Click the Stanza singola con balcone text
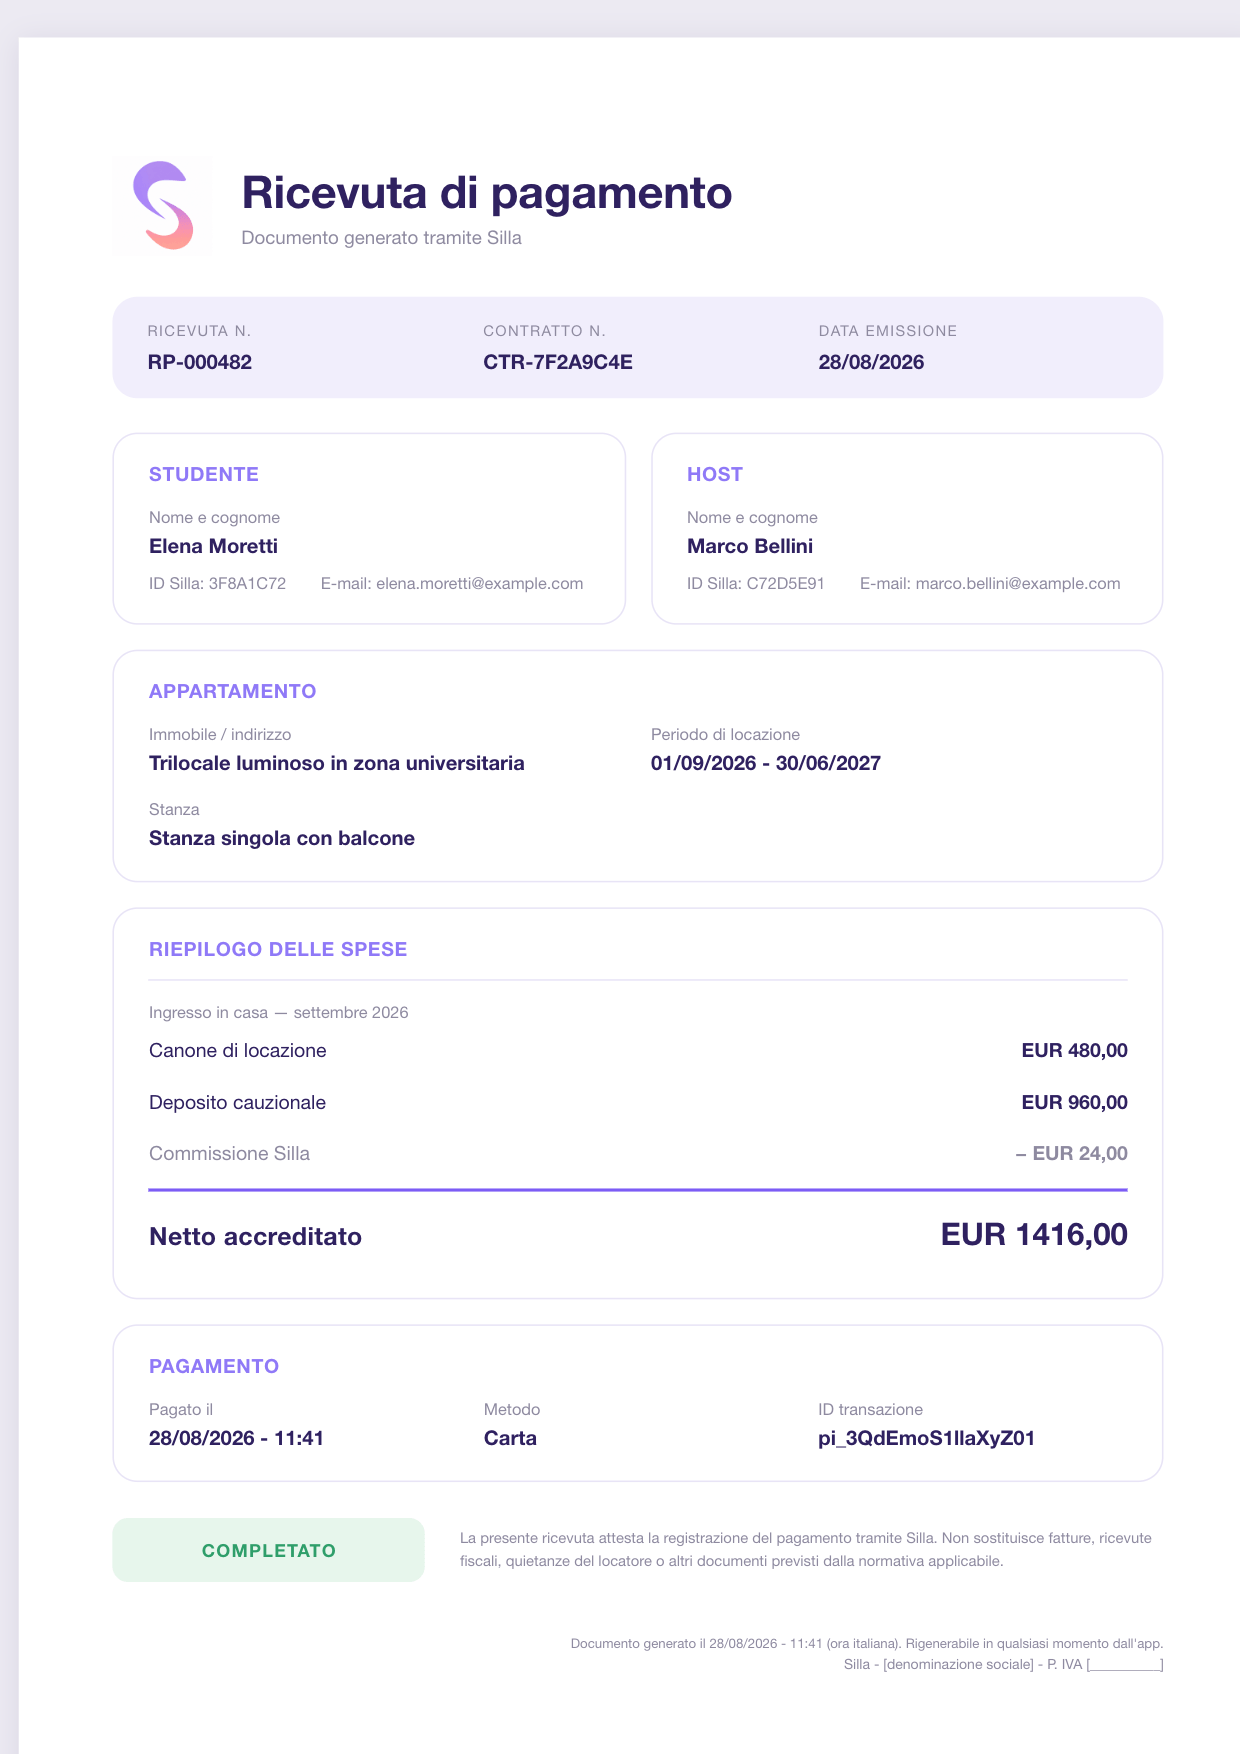The height and width of the screenshot is (1754, 1240). click(x=282, y=838)
